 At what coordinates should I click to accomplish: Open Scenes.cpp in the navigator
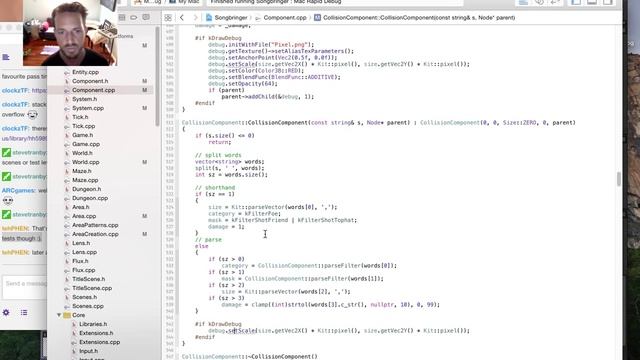[88, 306]
